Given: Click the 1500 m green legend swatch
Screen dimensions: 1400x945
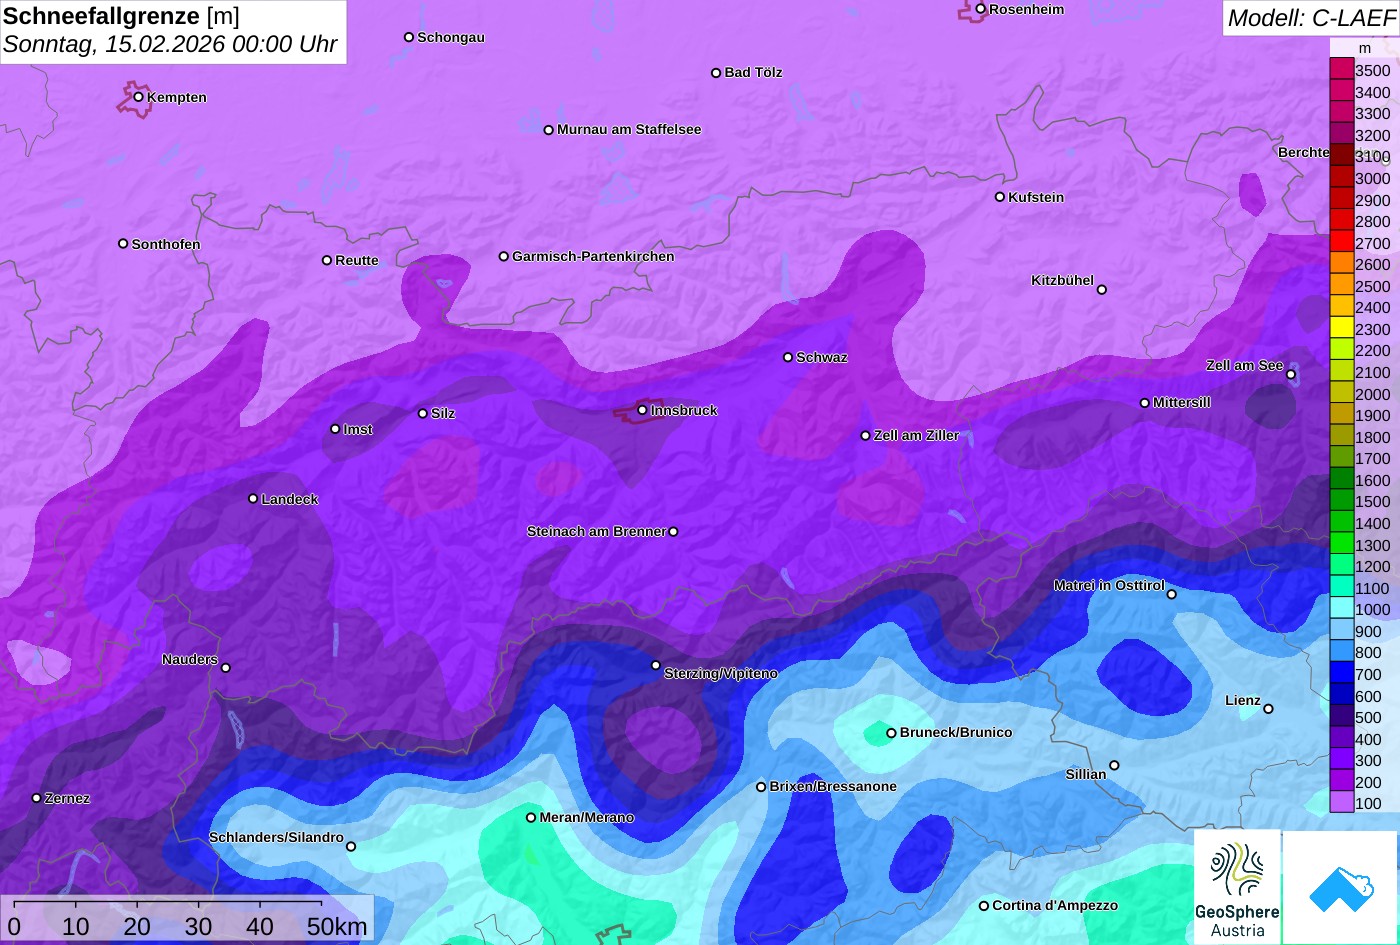Looking at the screenshot, I should coord(1341,501).
